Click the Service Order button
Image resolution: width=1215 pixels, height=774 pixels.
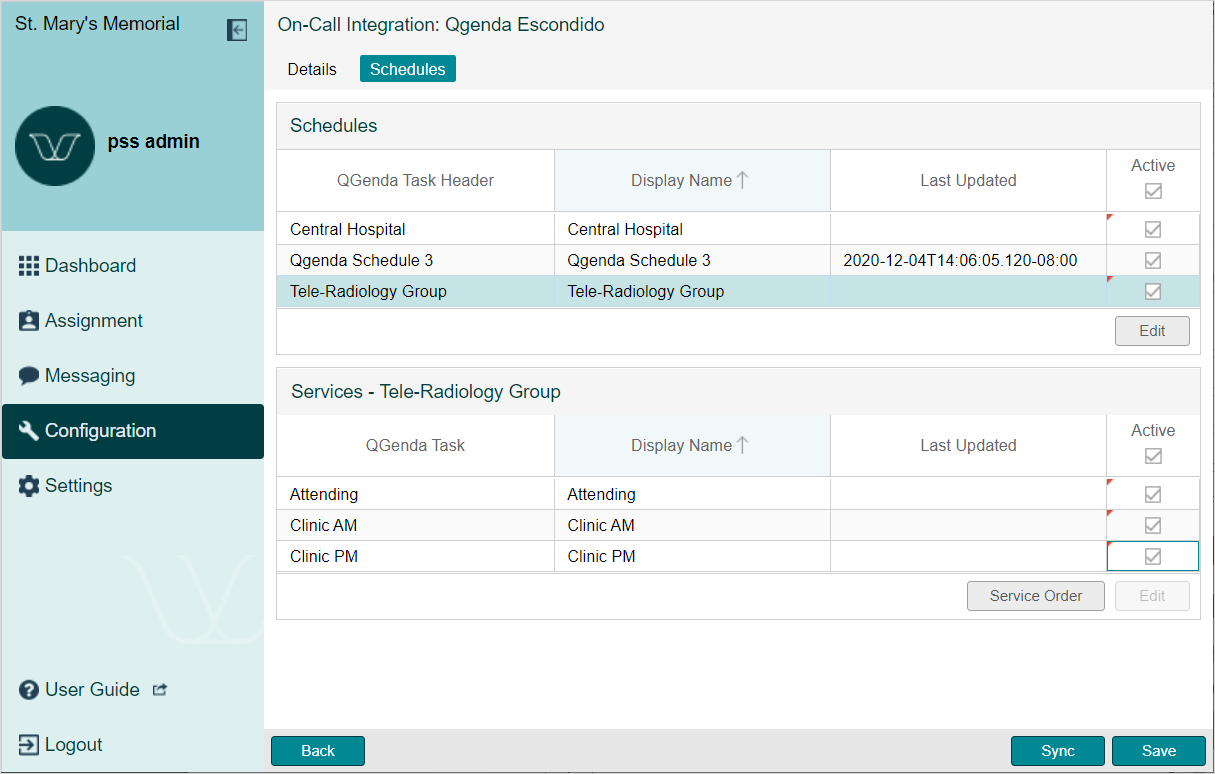click(x=1035, y=596)
